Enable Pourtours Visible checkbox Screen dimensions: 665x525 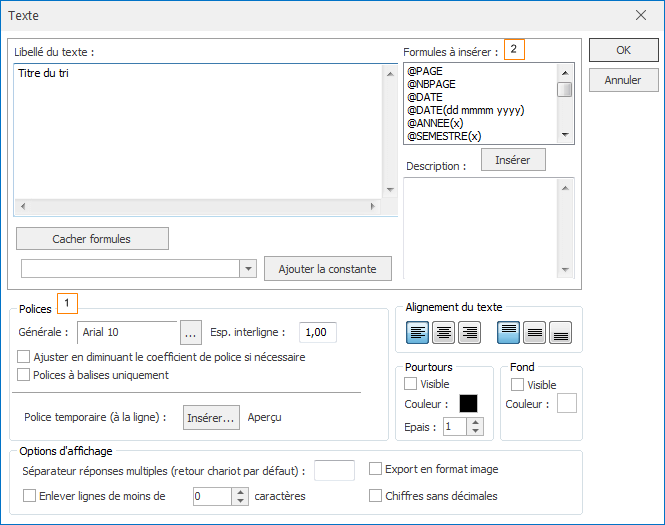411,384
